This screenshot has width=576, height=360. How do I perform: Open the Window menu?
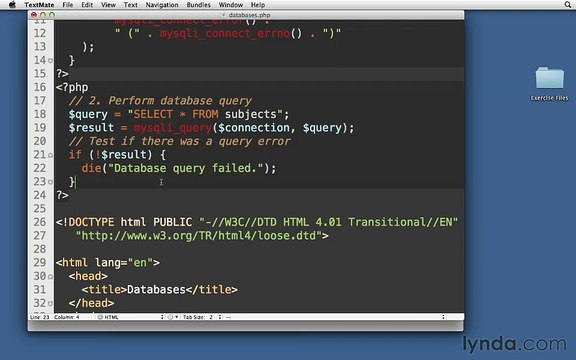(231, 5)
